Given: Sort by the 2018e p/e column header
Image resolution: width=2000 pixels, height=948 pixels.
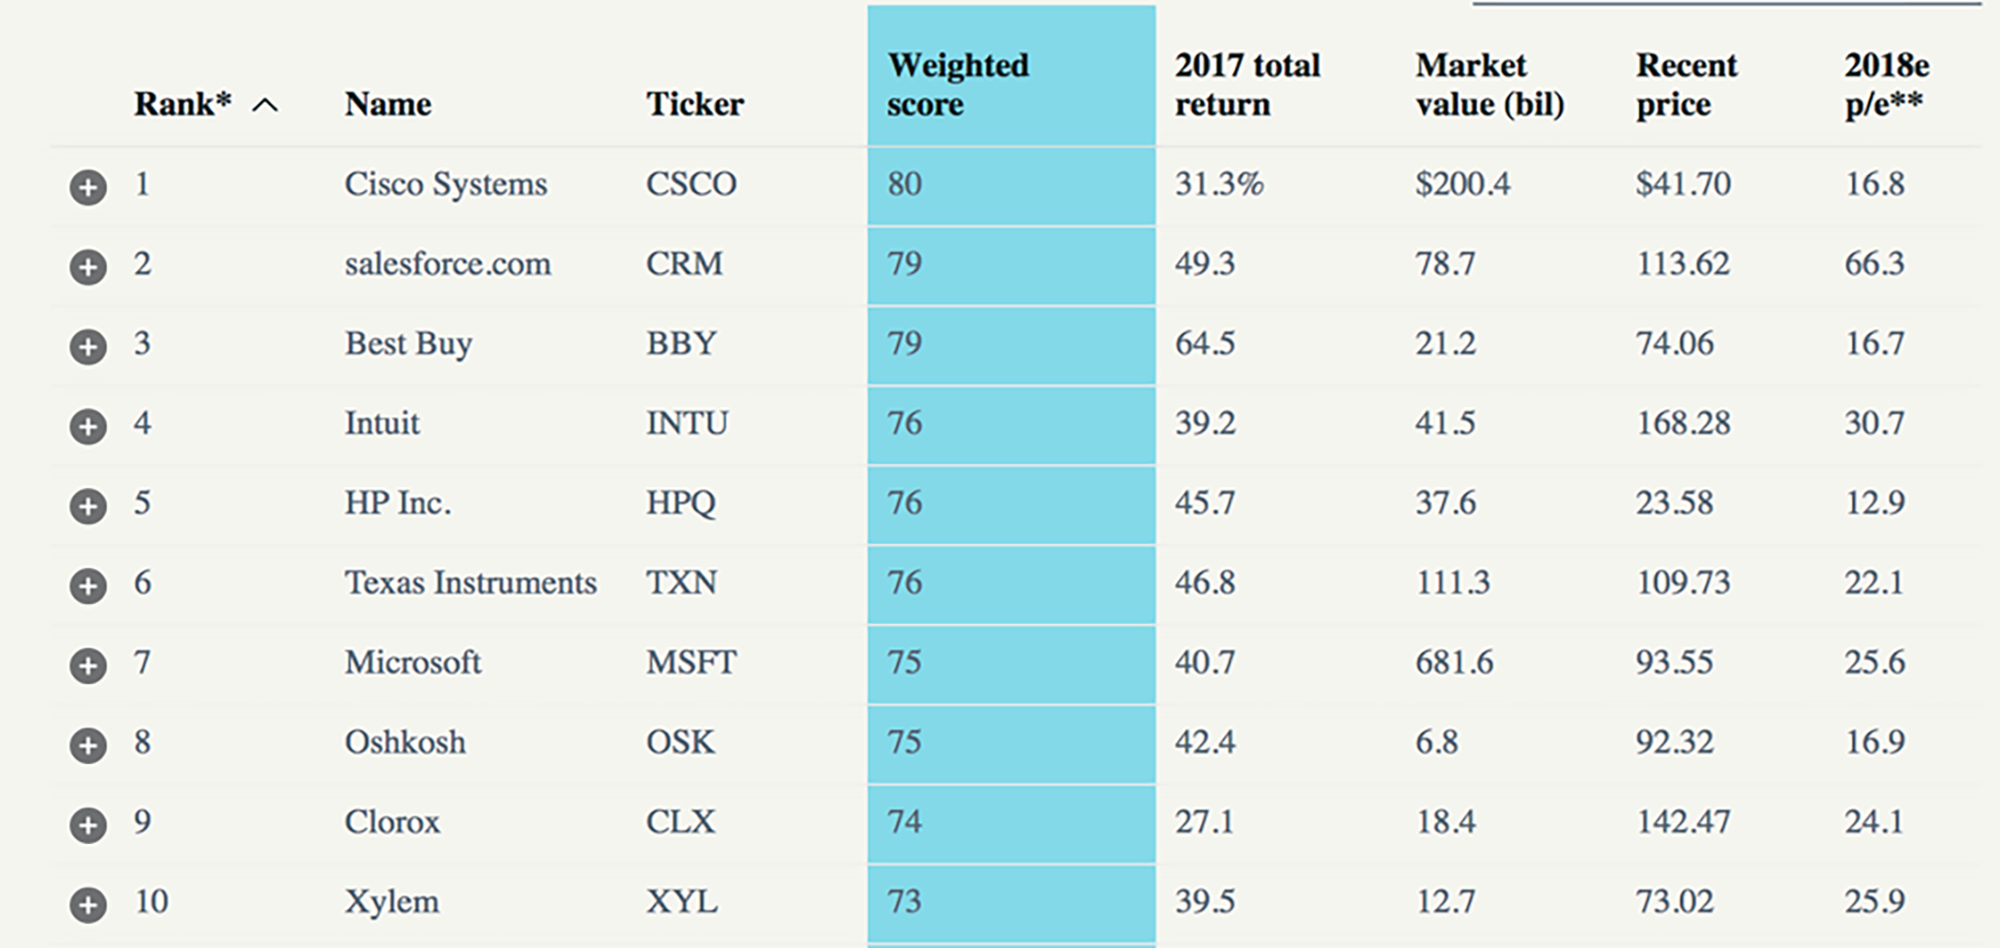Looking at the screenshot, I should (1886, 85).
